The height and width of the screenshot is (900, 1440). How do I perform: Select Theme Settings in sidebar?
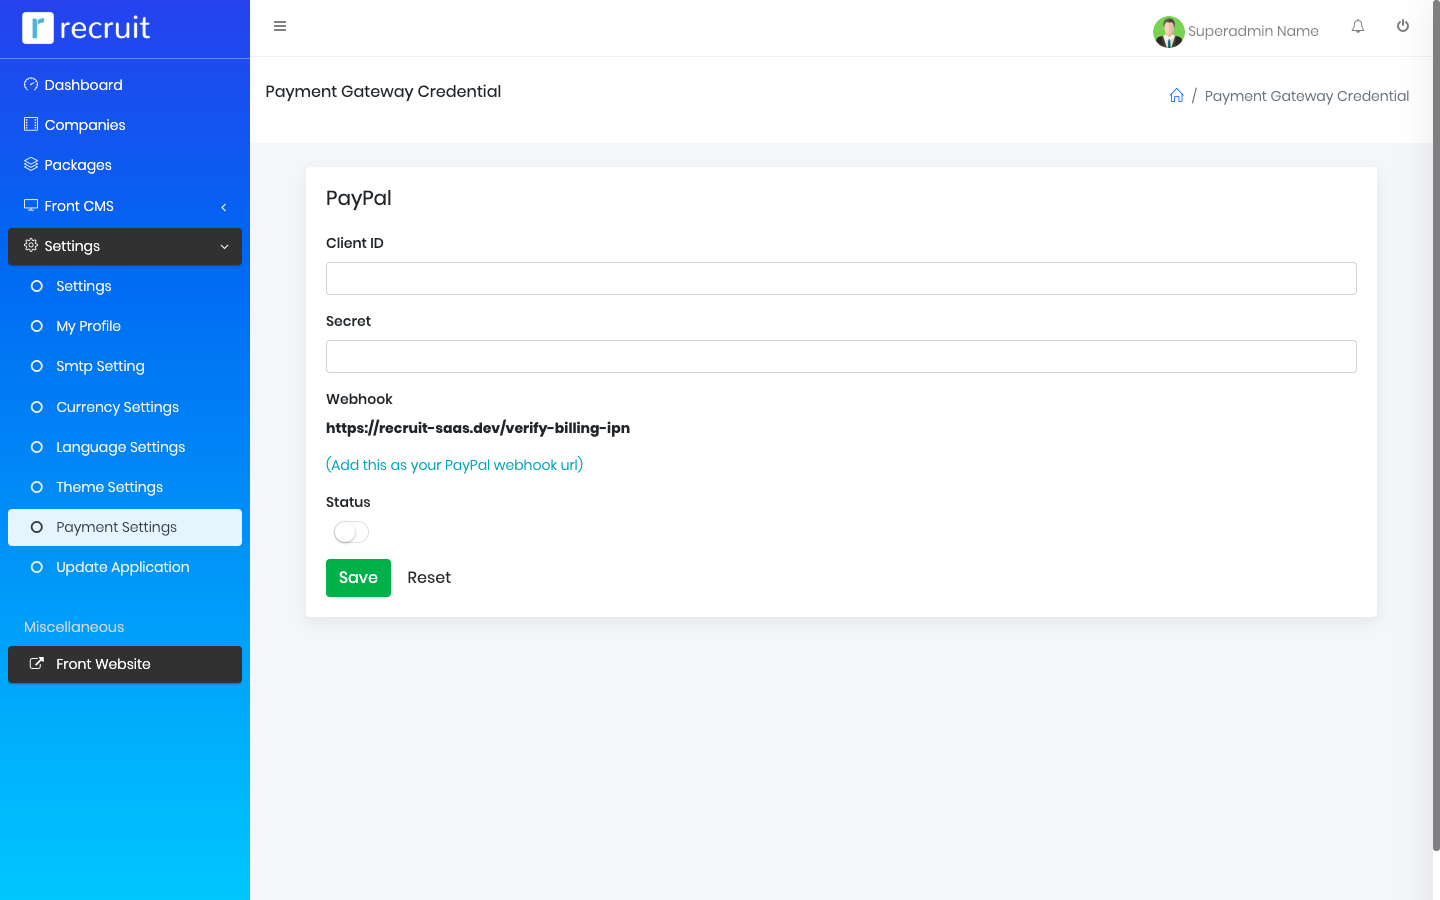(109, 487)
